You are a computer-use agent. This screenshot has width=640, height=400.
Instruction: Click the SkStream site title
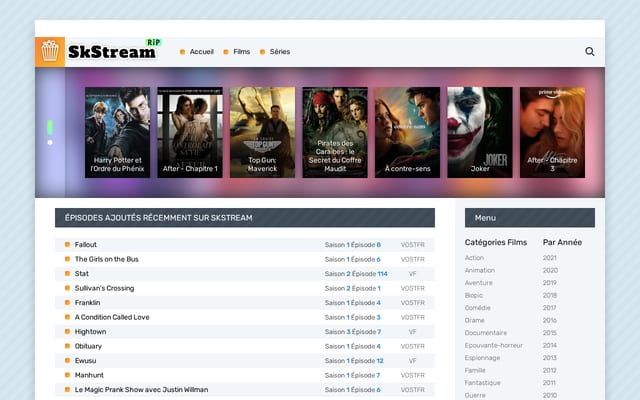111,52
